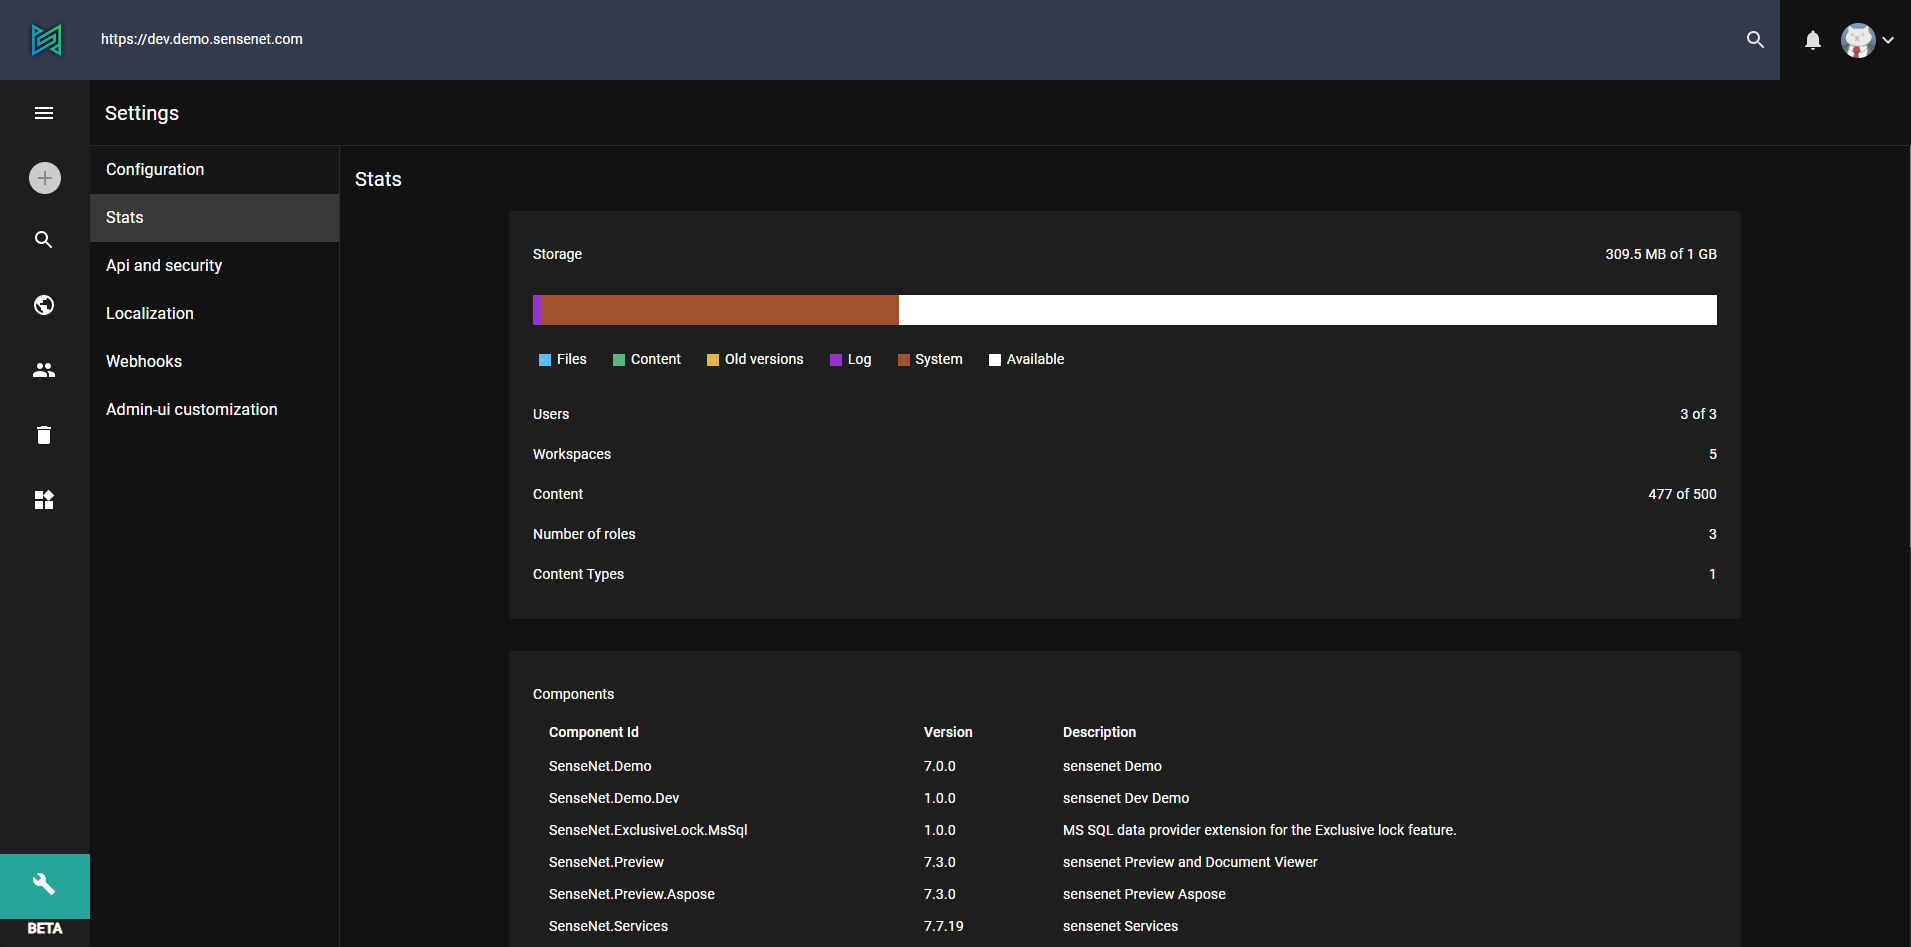Open the hamburger menu drawer
The image size is (1911, 947).
click(44, 113)
